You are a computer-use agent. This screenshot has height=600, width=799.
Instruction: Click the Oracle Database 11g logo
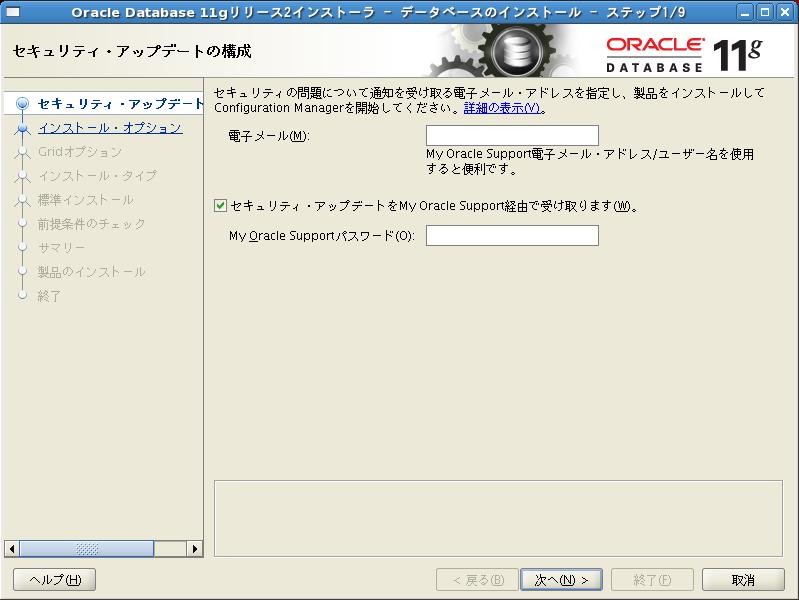pyautogui.click(x=684, y=54)
